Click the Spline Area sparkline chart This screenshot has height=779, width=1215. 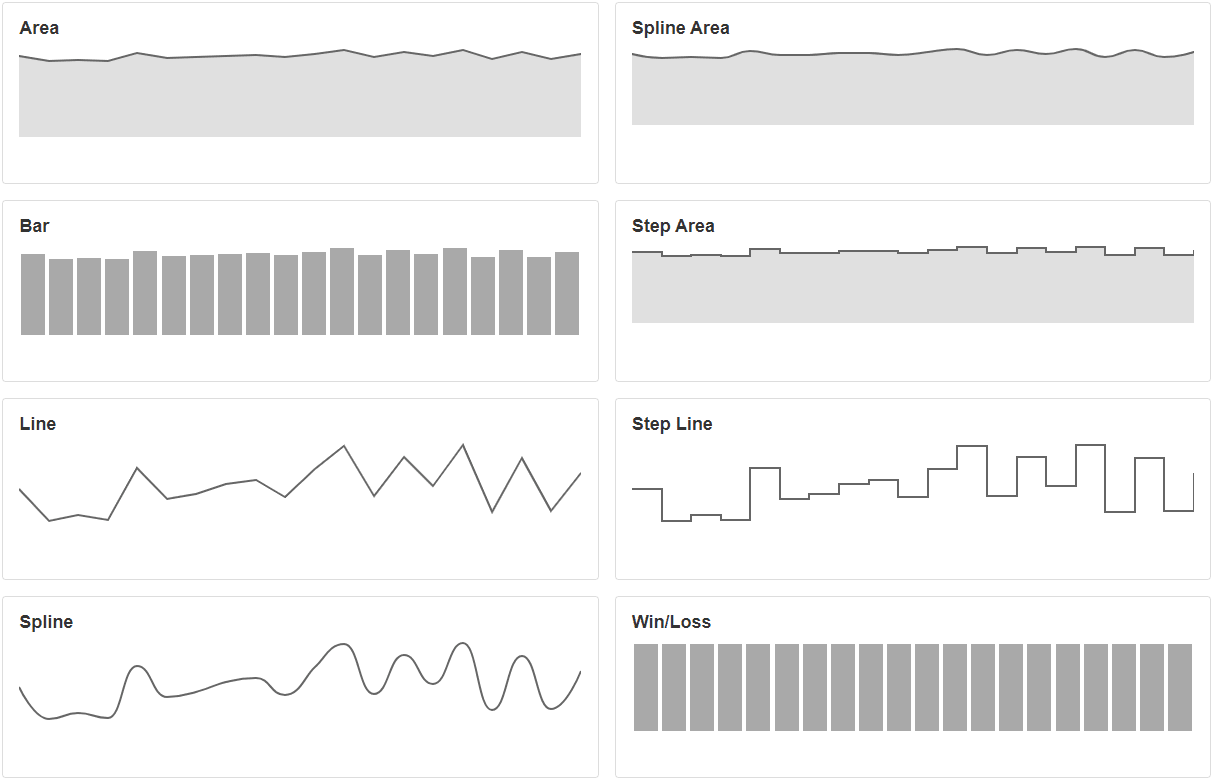pos(913,87)
